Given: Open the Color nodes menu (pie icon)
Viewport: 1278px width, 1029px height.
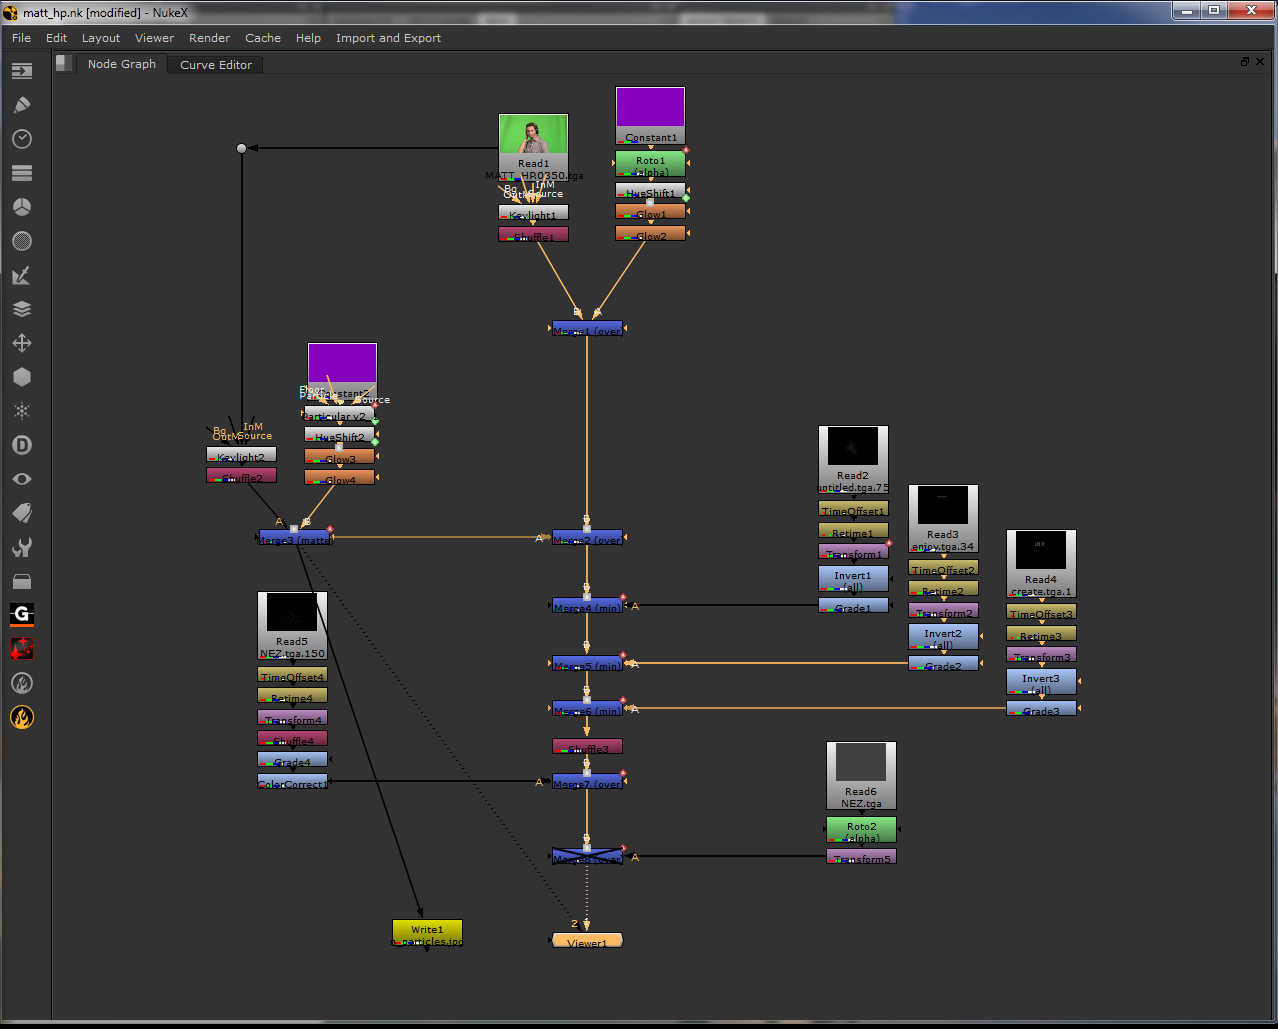Looking at the screenshot, I should [21, 206].
